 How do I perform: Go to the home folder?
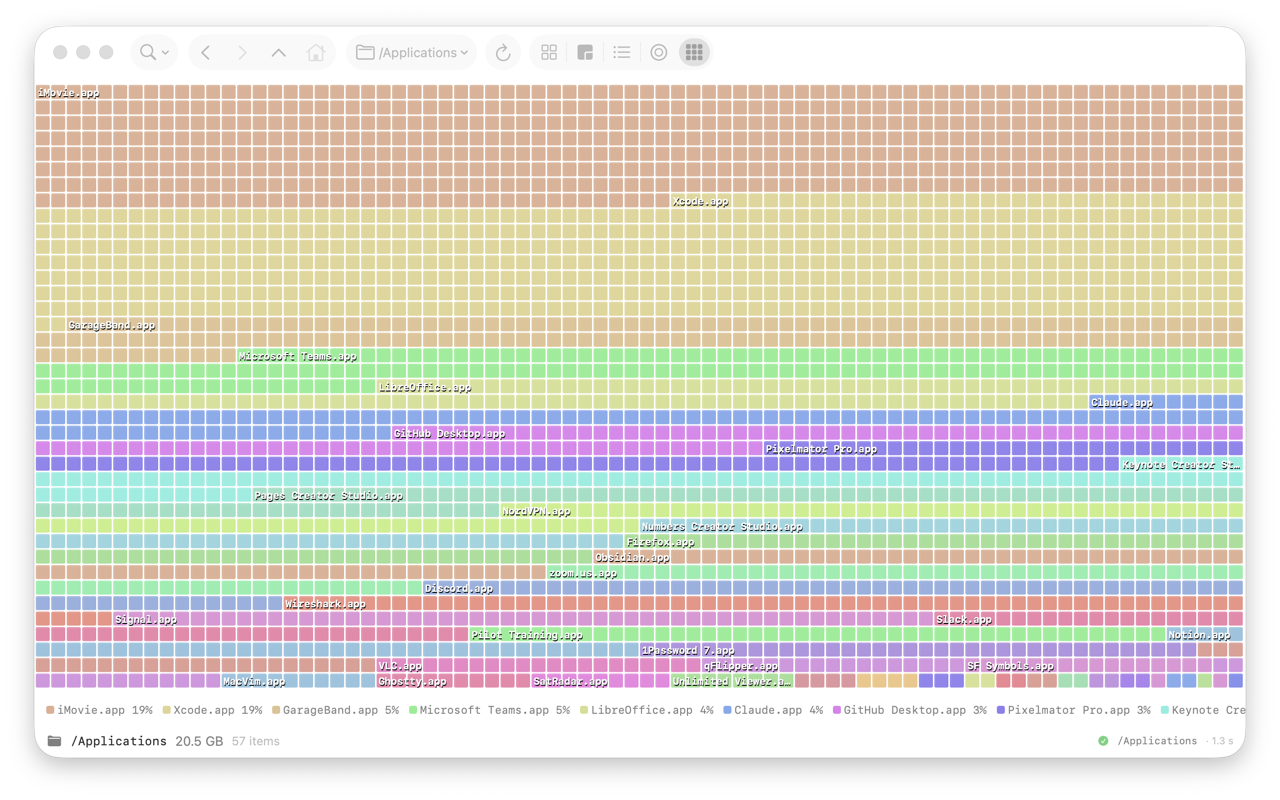point(316,52)
